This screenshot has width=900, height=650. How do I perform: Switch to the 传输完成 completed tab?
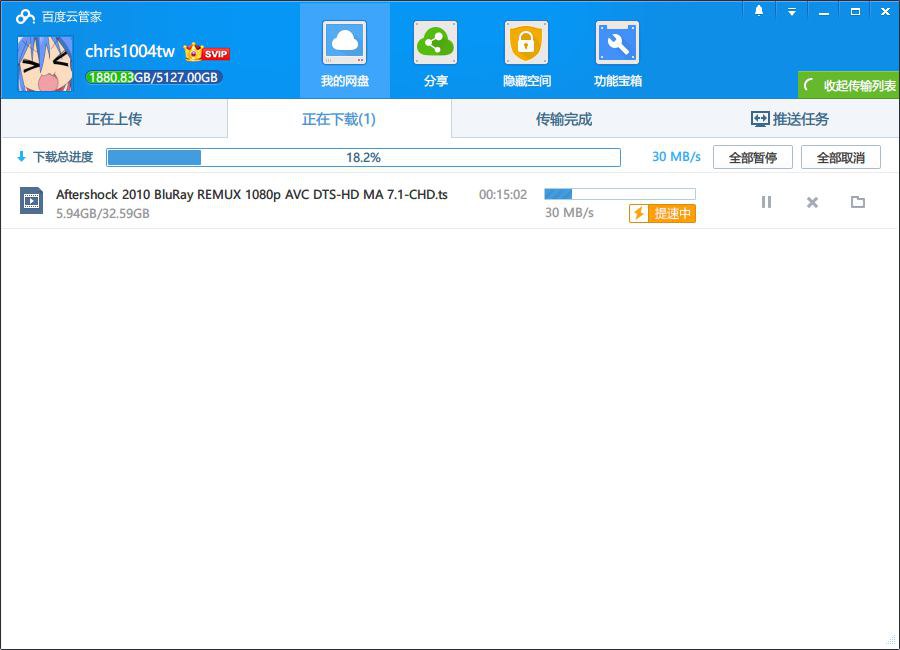(563, 119)
